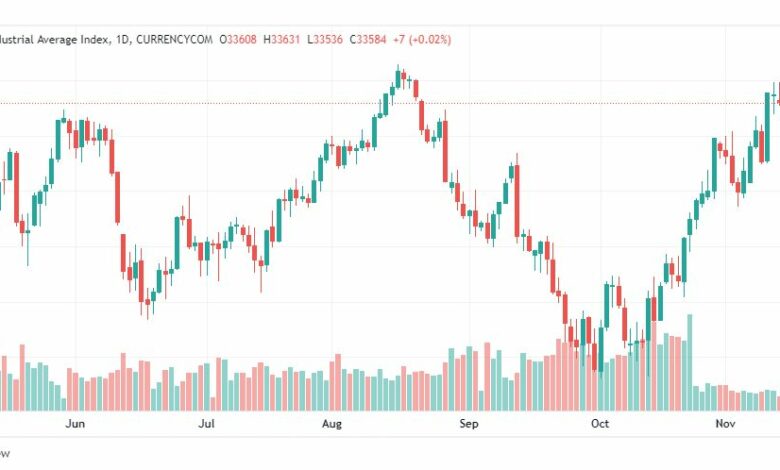Click the partial logo text at bottom-left
The image size is (780, 470).
tap(5, 453)
